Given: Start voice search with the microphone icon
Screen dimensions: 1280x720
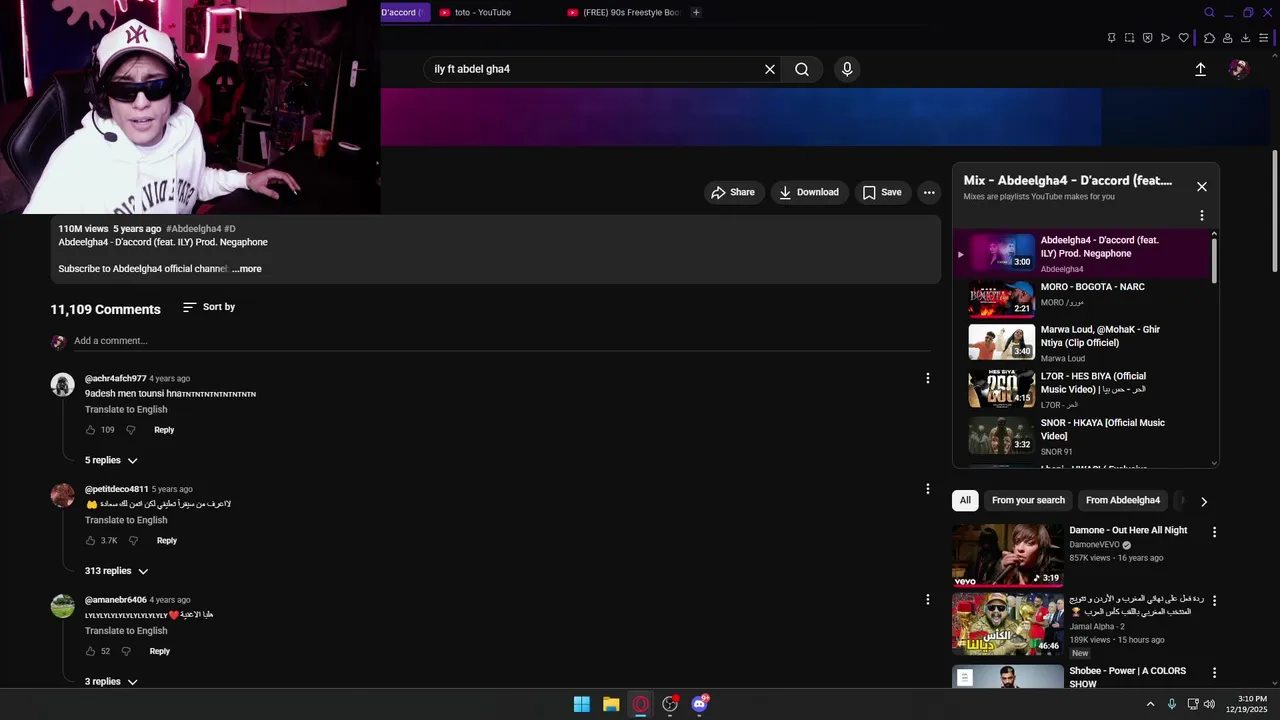Looking at the screenshot, I should tap(847, 69).
